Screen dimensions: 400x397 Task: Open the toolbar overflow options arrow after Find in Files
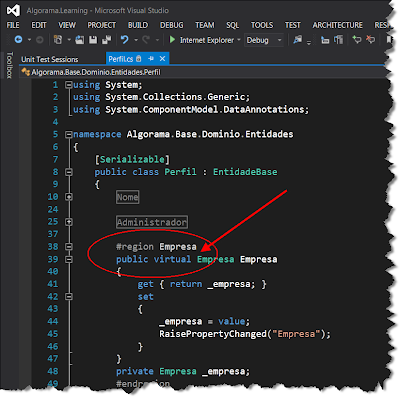pos(309,42)
